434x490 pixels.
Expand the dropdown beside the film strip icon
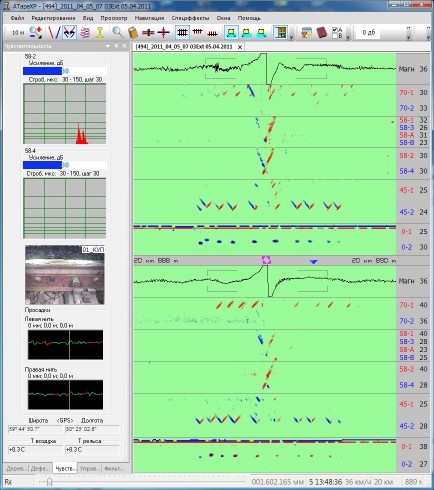291,37
